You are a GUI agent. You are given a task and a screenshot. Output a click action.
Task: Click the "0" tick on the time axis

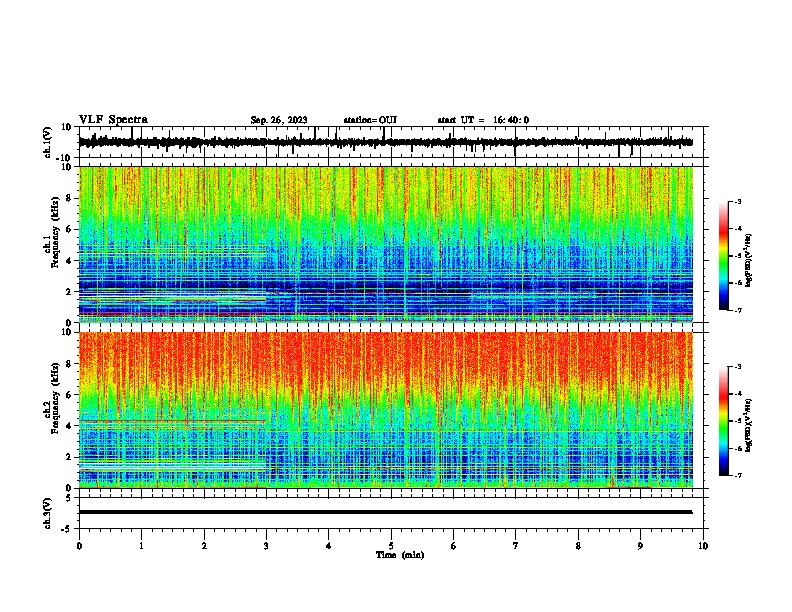click(79, 546)
